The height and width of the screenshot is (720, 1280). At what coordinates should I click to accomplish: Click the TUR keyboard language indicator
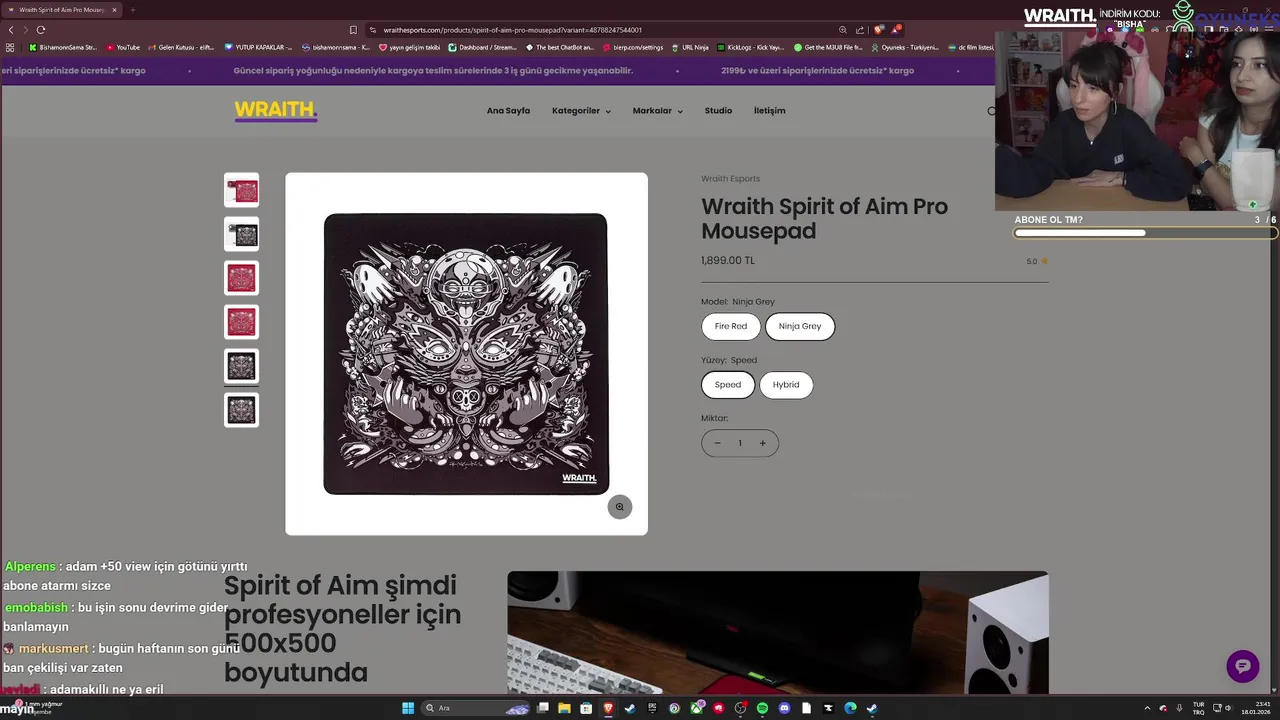tap(1198, 708)
